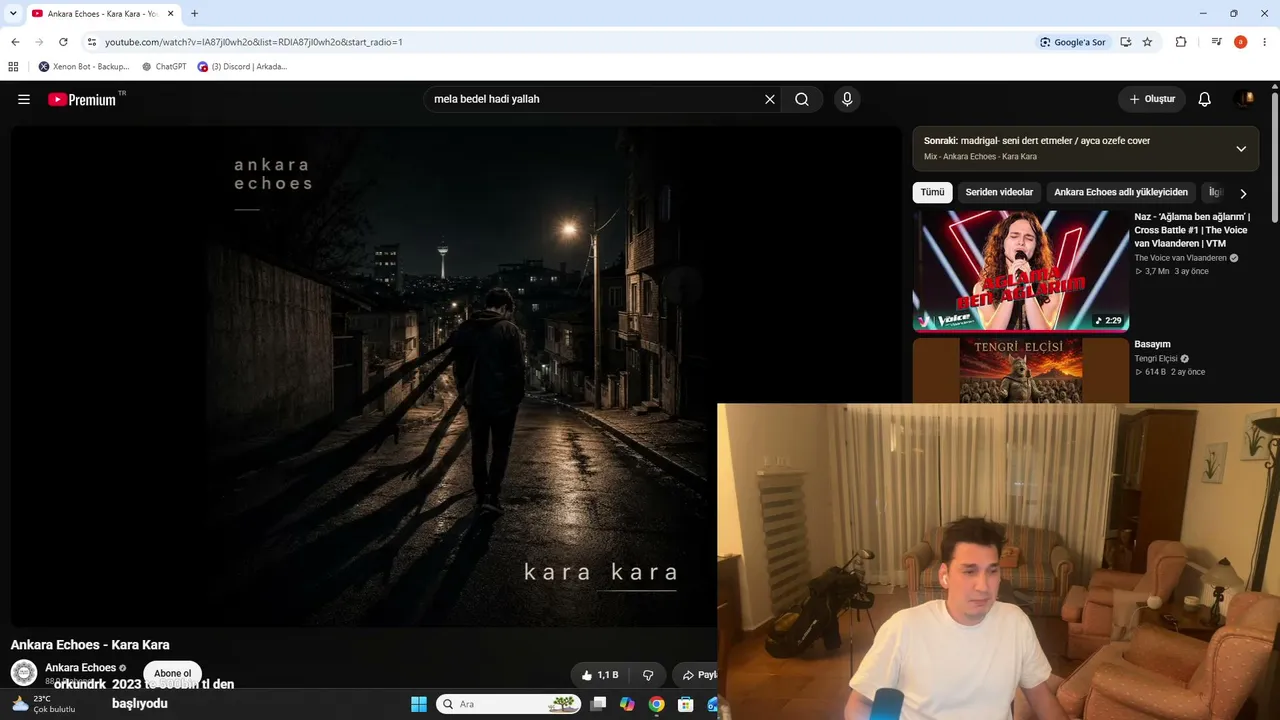Click the Google'a Sor lens button
The width and height of the screenshot is (1280, 720).
click(1072, 42)
